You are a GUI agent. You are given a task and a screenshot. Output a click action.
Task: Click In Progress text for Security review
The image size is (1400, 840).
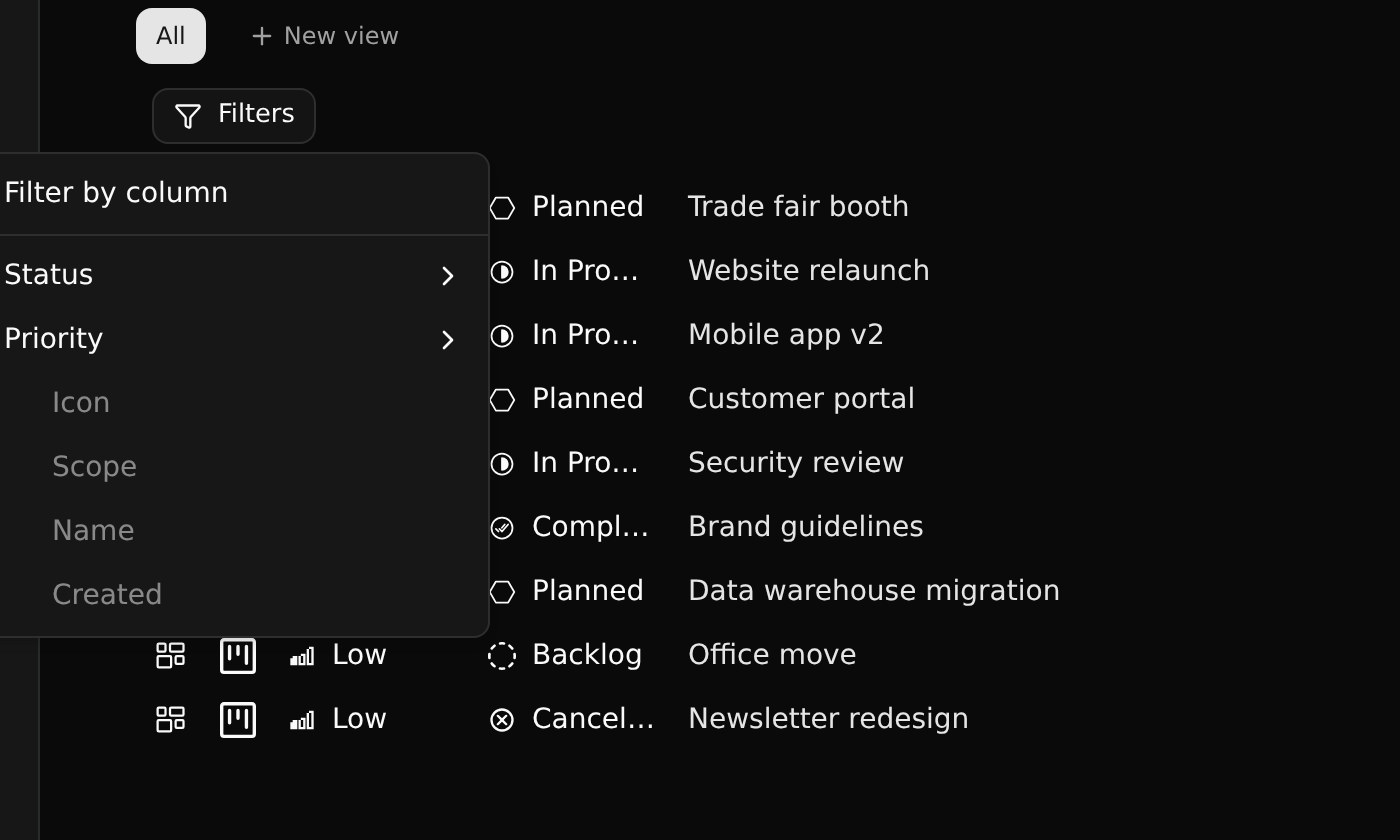[585, 462]
